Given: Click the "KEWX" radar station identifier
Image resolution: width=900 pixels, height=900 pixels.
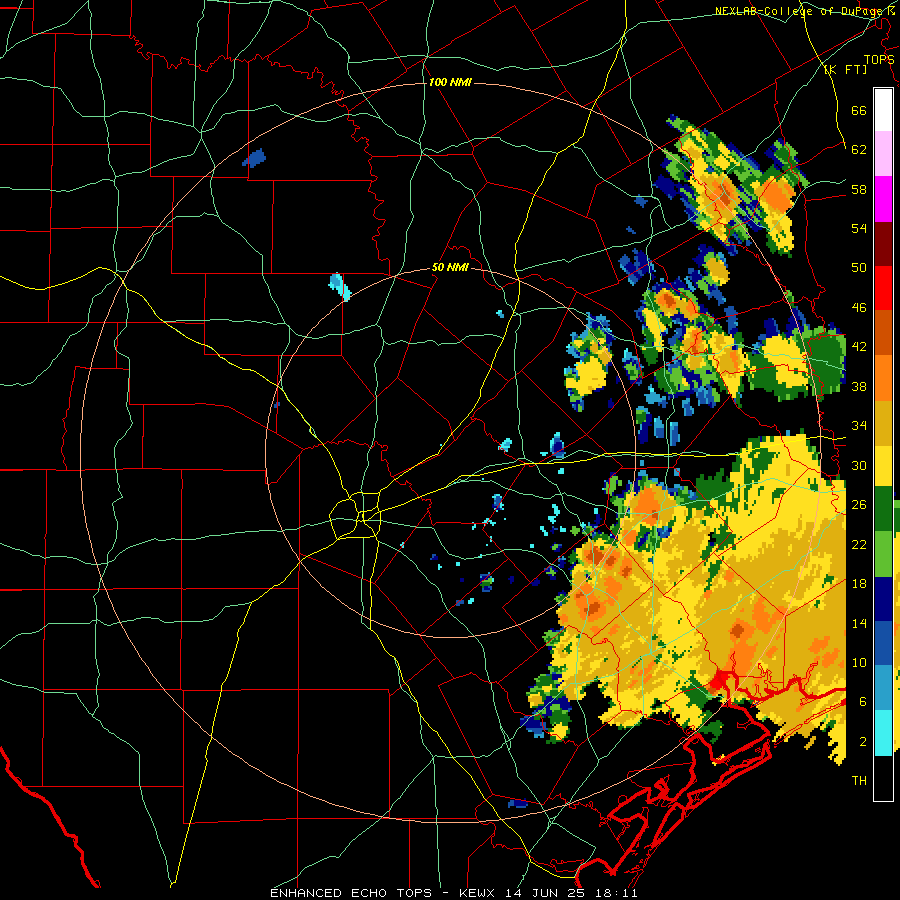Looking at the screenshot, I should point(479,893).
